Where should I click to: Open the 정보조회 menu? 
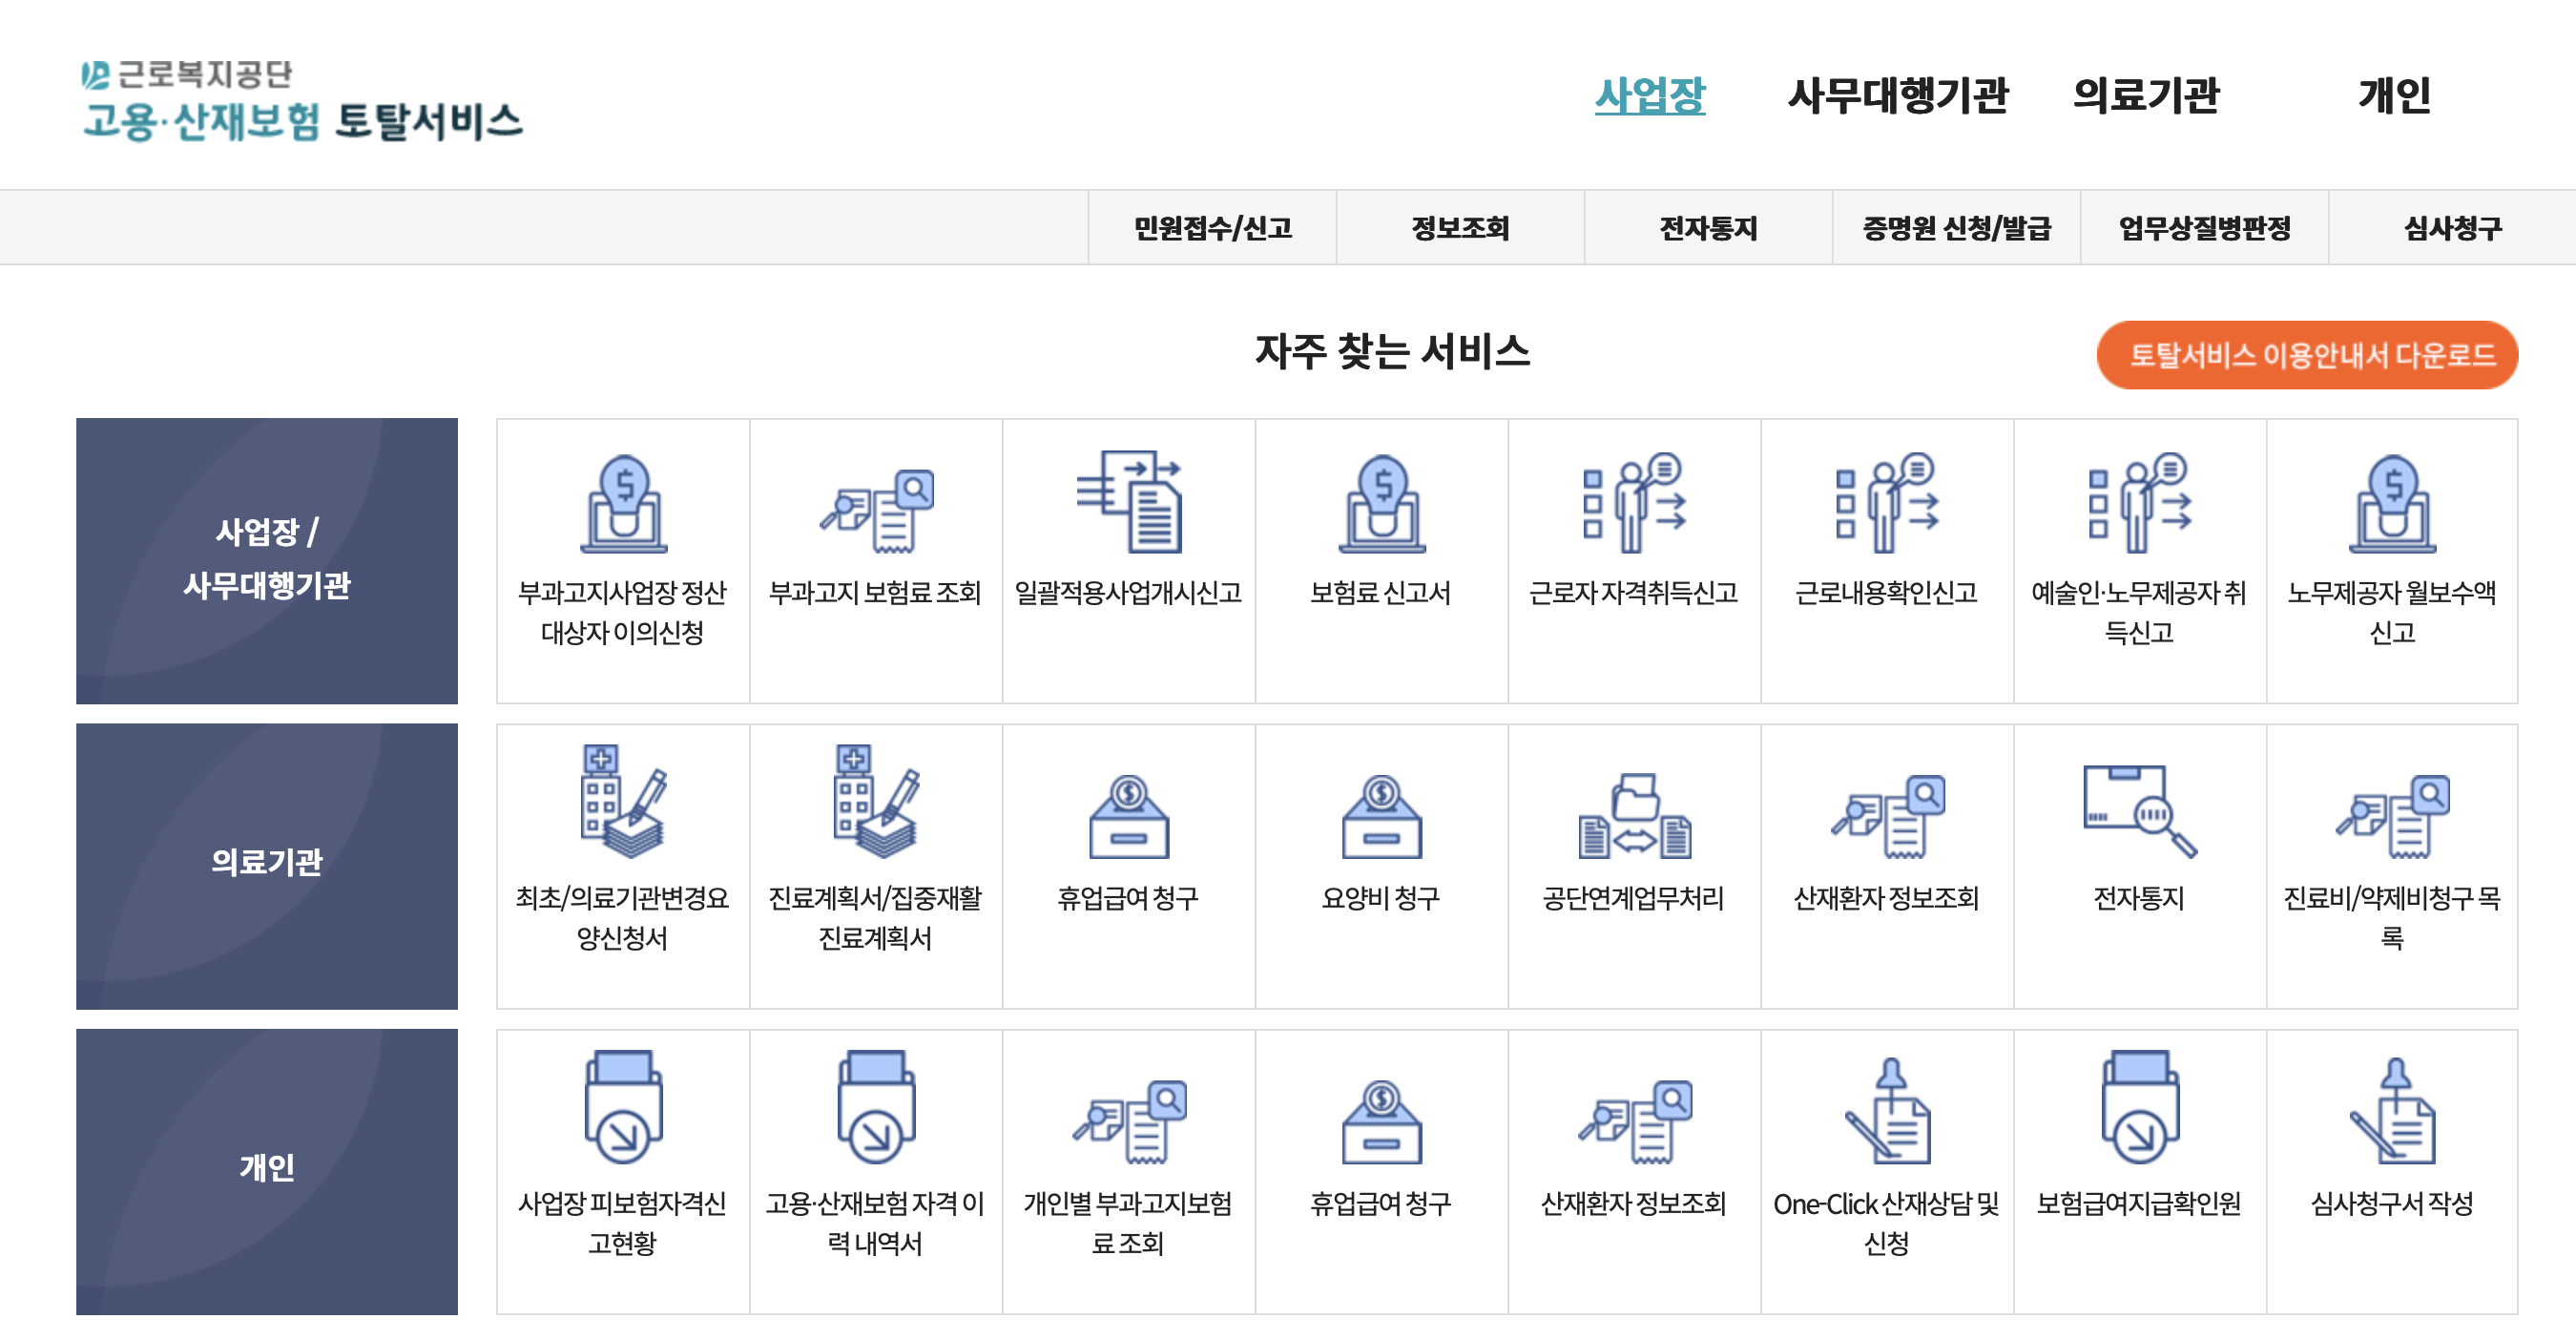pyautogui.click(x=1460, y=228)
